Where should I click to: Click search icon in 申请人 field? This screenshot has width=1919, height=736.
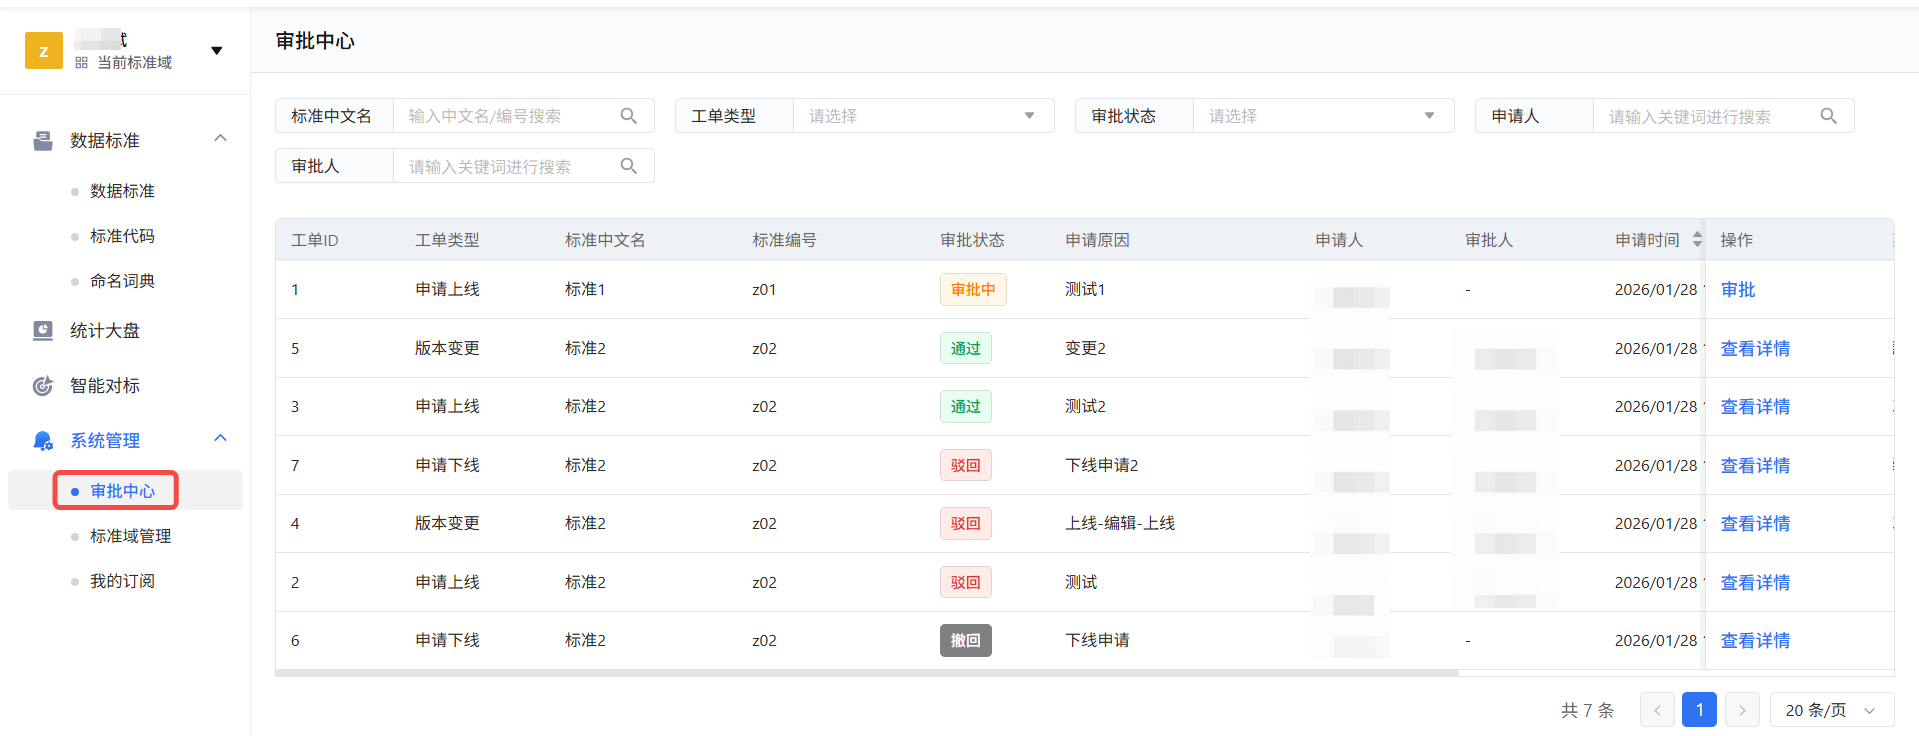pos(1828,116)
